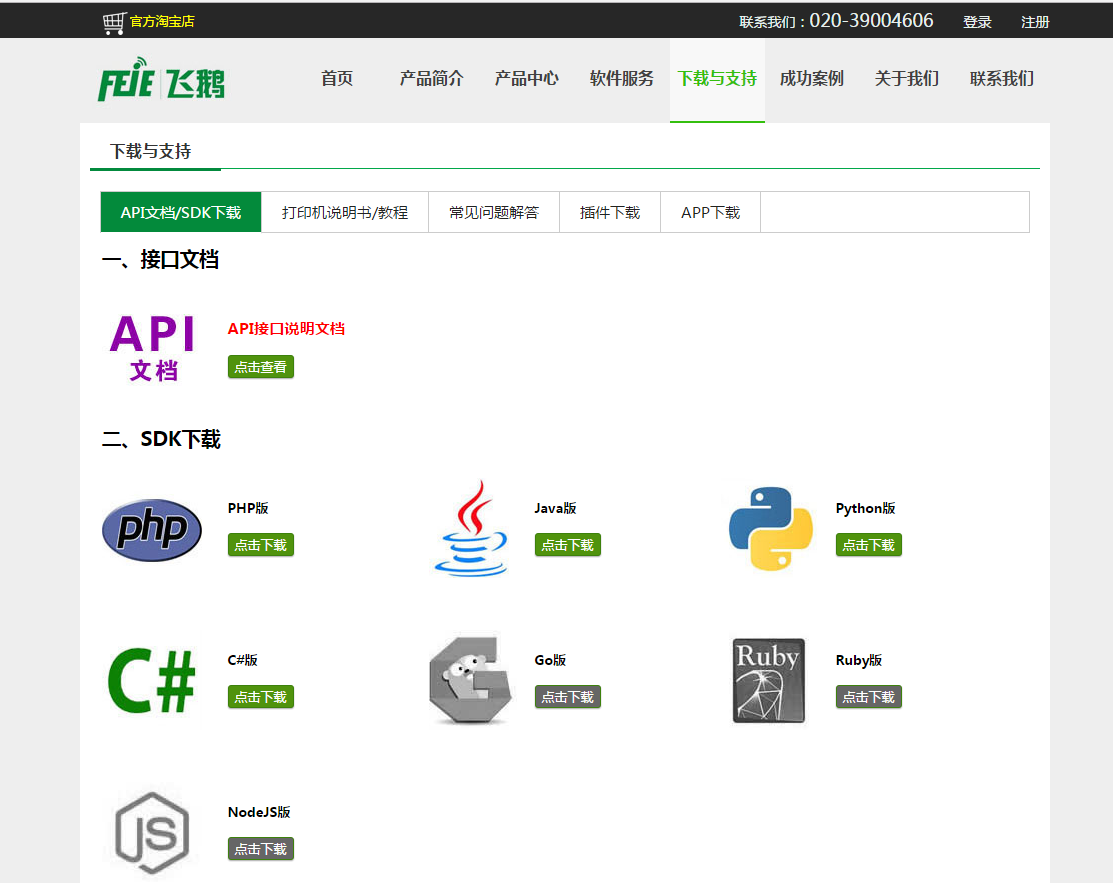Screen dimensions: 1113x883
Task: Click the Java版 label
Action: (x=555, y=508)
